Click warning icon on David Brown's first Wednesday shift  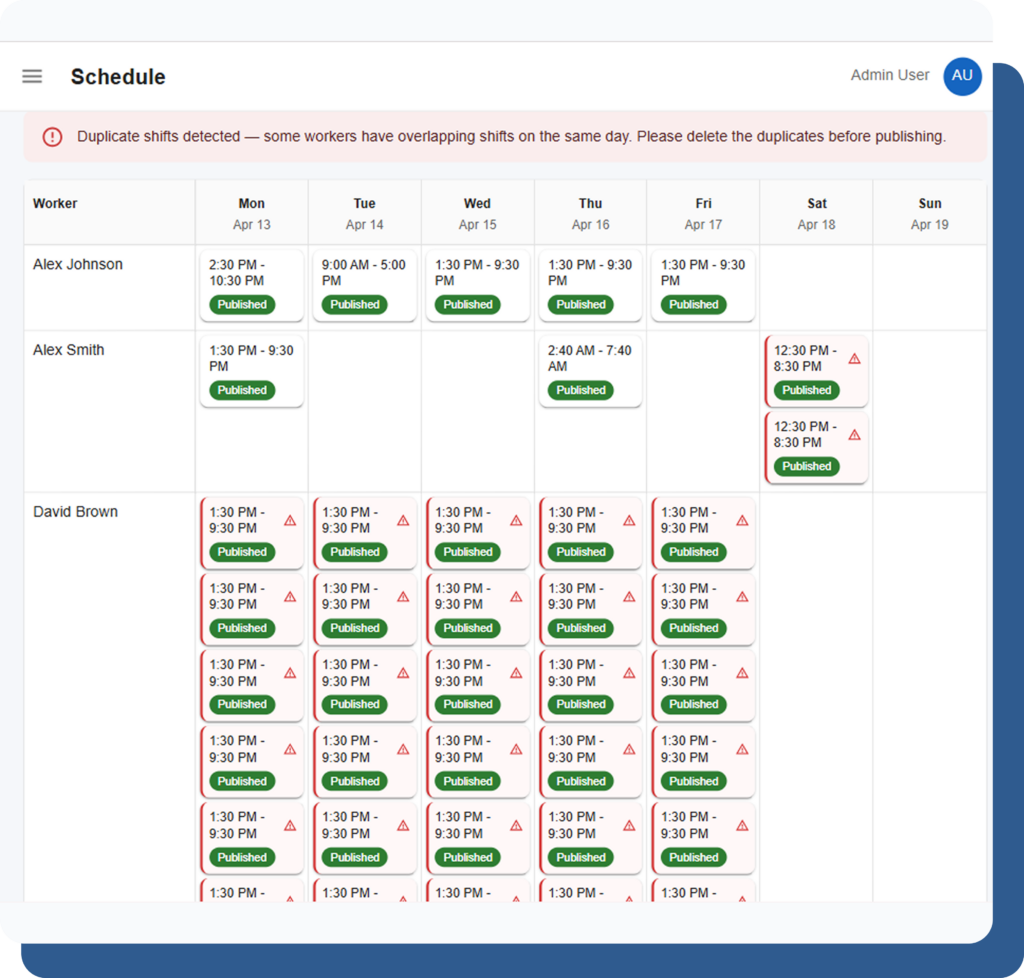(x=516, y=521)
